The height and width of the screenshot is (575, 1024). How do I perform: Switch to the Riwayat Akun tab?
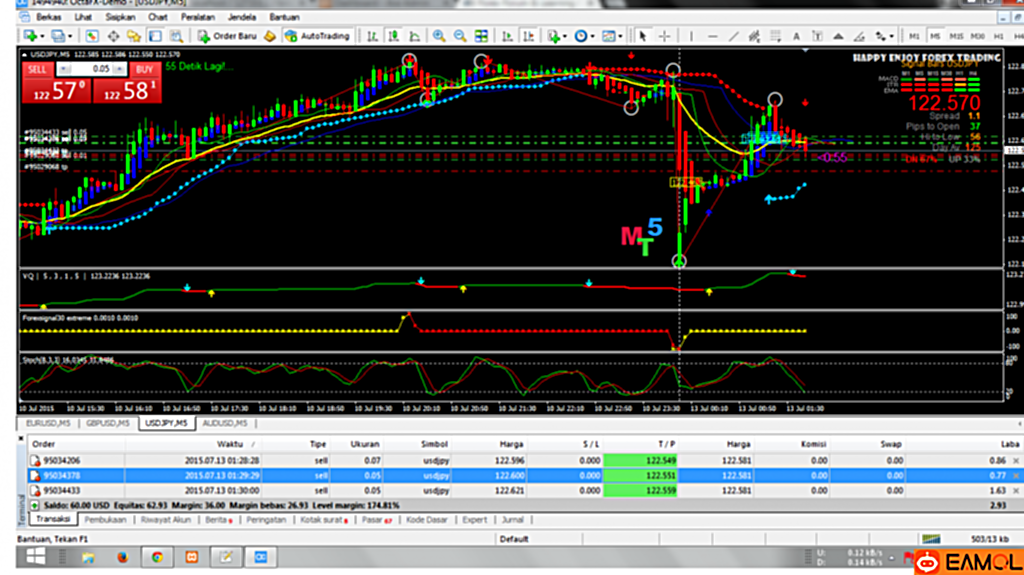pos(166,520)
